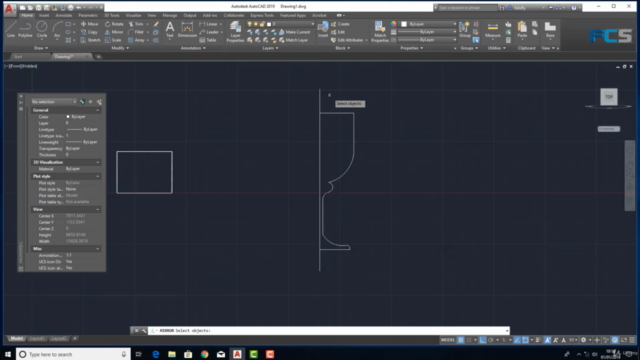Click the Erase tool icon

156,24
